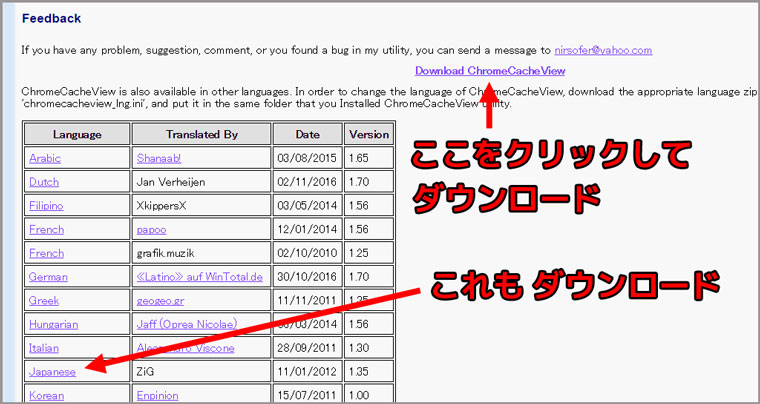This screenshot has height=404, width=760.
Task: Open the Dutch language file link
Action: (44, 182)
